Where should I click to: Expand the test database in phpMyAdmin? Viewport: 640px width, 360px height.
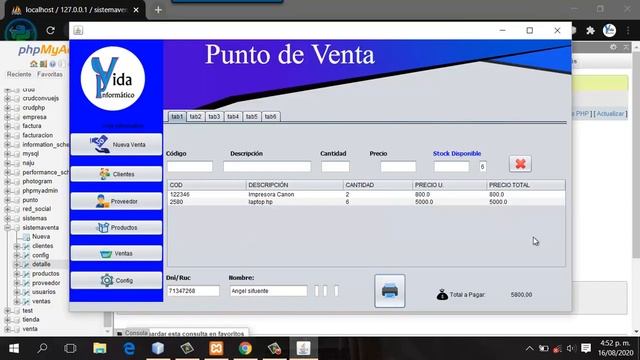[x=7, y=311]
